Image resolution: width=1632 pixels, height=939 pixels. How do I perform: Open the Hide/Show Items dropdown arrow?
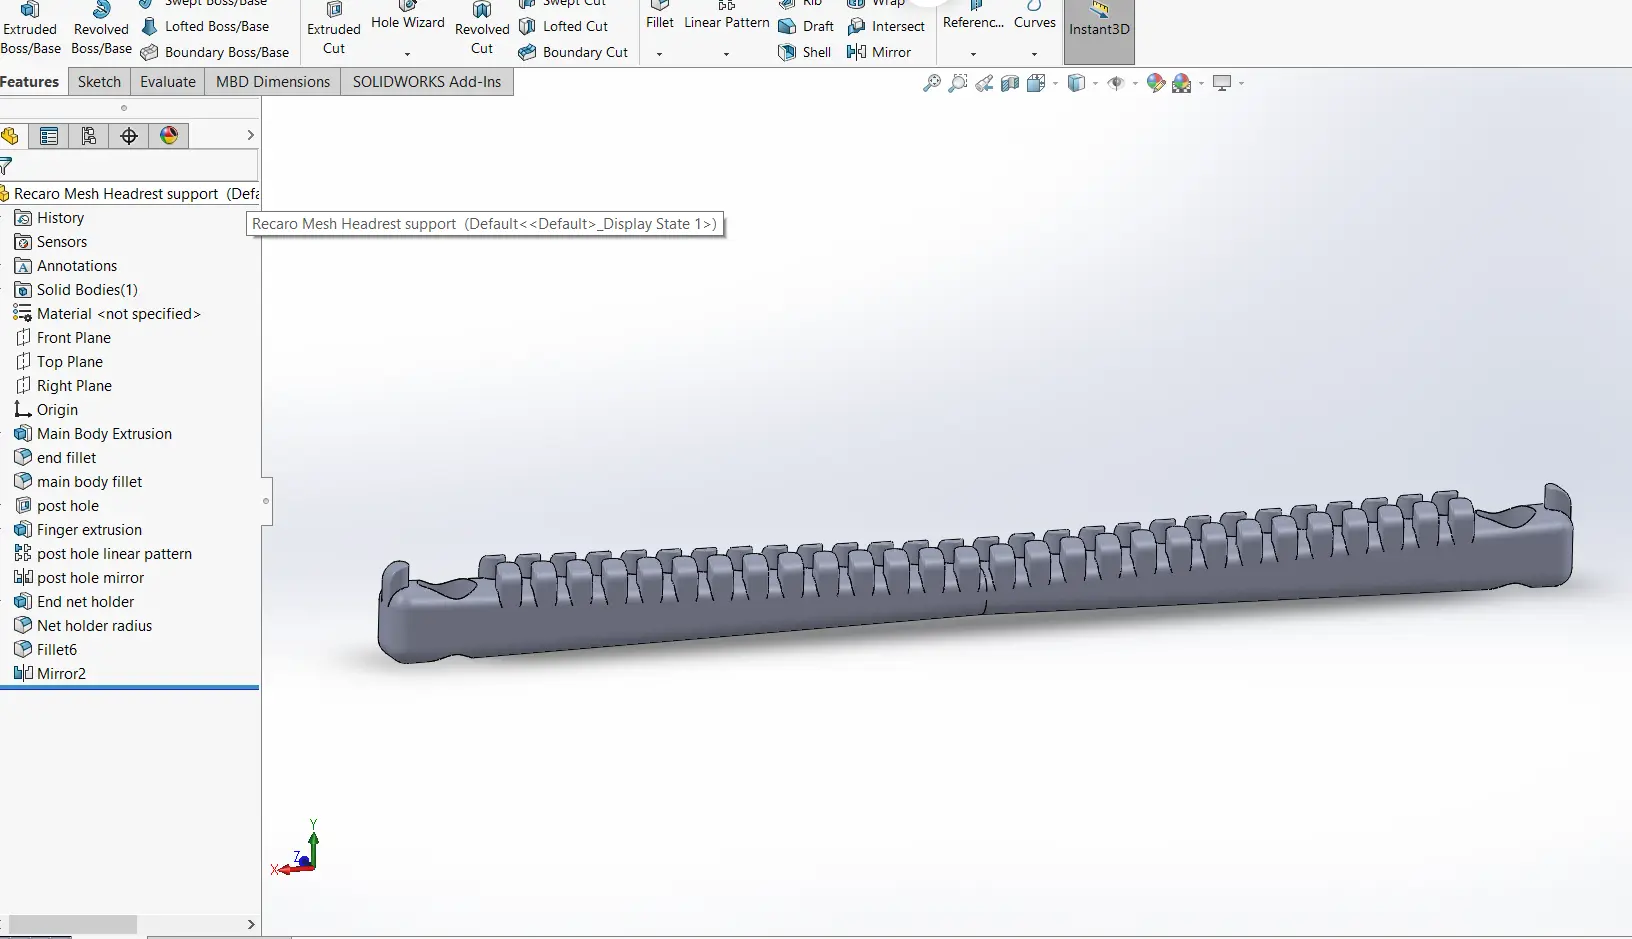point(1135,83)
